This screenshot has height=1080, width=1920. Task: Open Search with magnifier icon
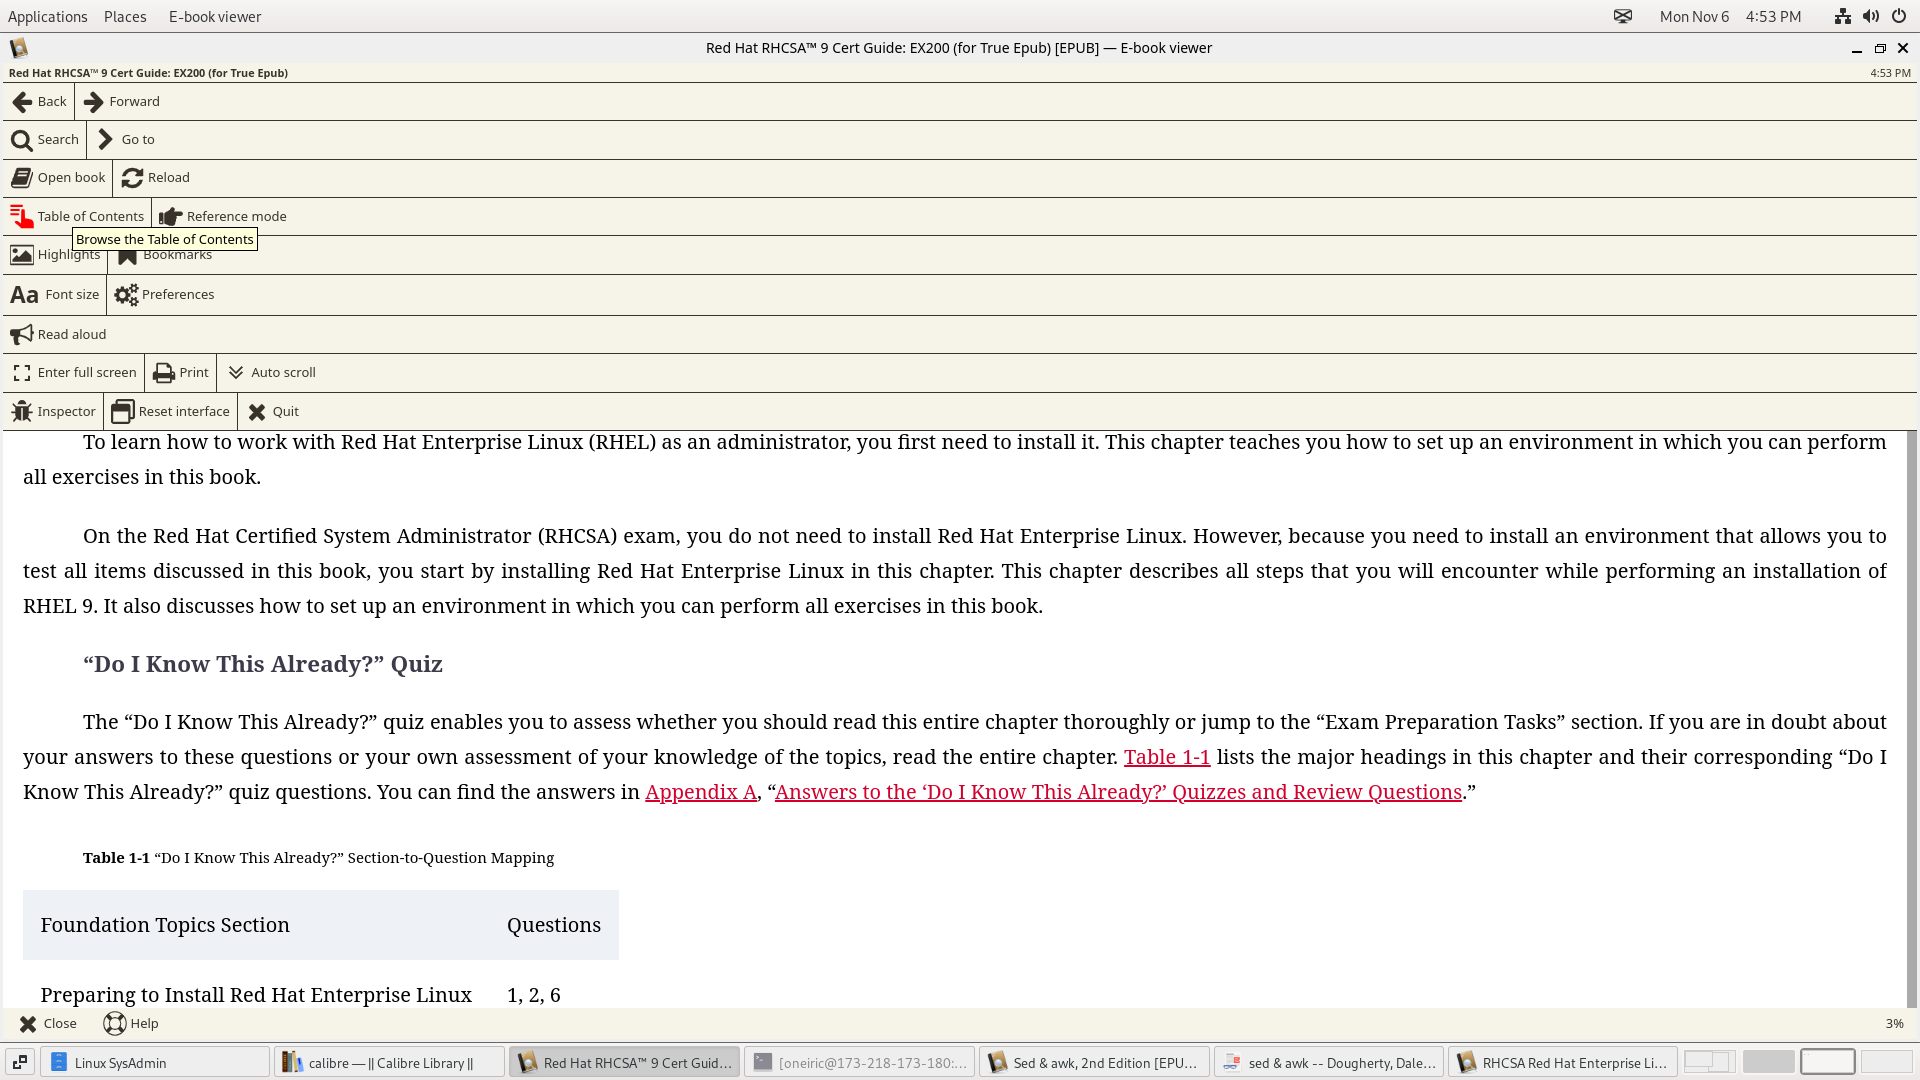pyautogui.click(x=22, y=140)
